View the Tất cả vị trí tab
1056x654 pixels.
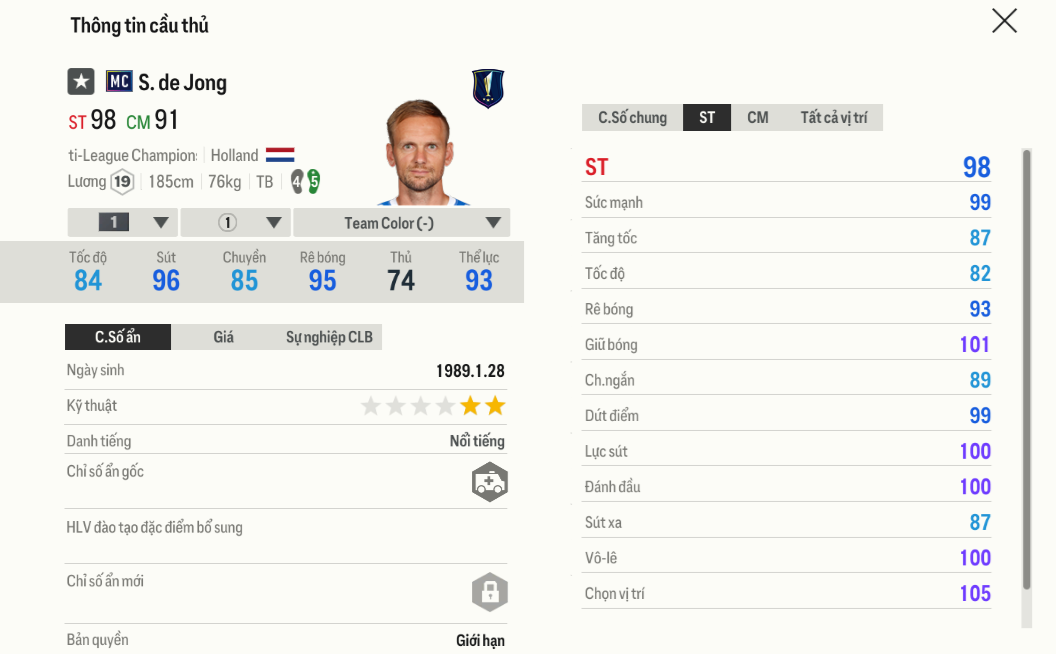pyautogui.click(x=833, y=118)
